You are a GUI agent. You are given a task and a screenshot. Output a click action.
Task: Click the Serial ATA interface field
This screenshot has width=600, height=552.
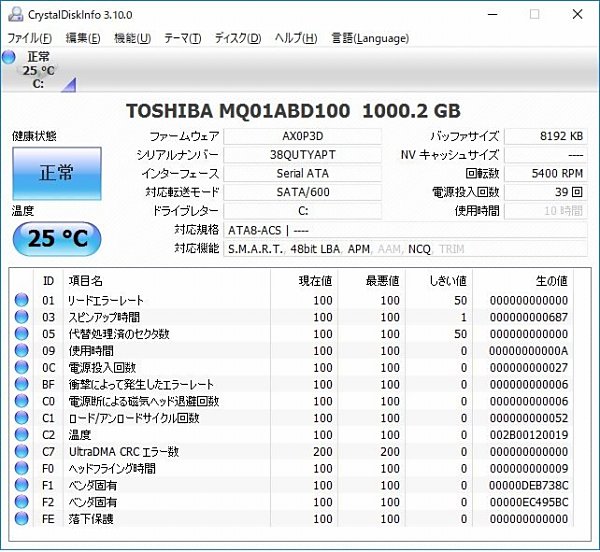(x=303, y=174)
